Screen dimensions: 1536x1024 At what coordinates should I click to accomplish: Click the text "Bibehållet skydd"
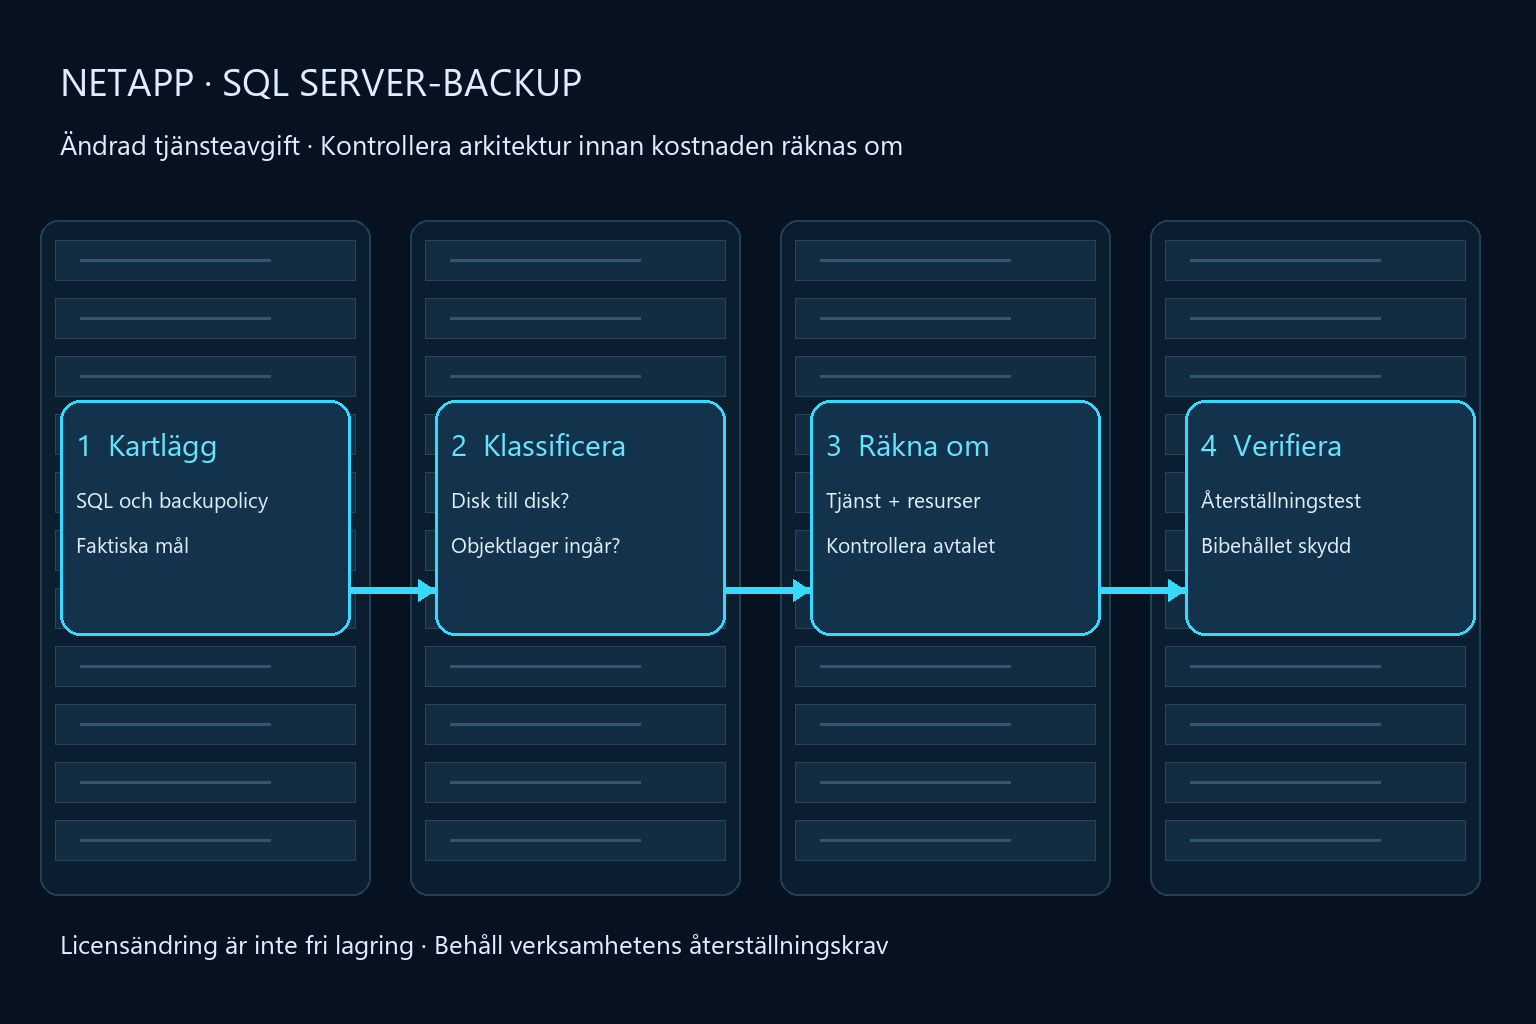point(1276,546)
